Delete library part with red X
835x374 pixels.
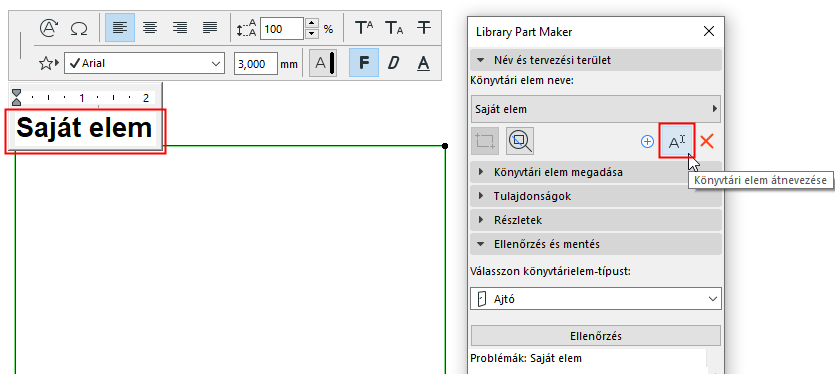click(707, 141)
